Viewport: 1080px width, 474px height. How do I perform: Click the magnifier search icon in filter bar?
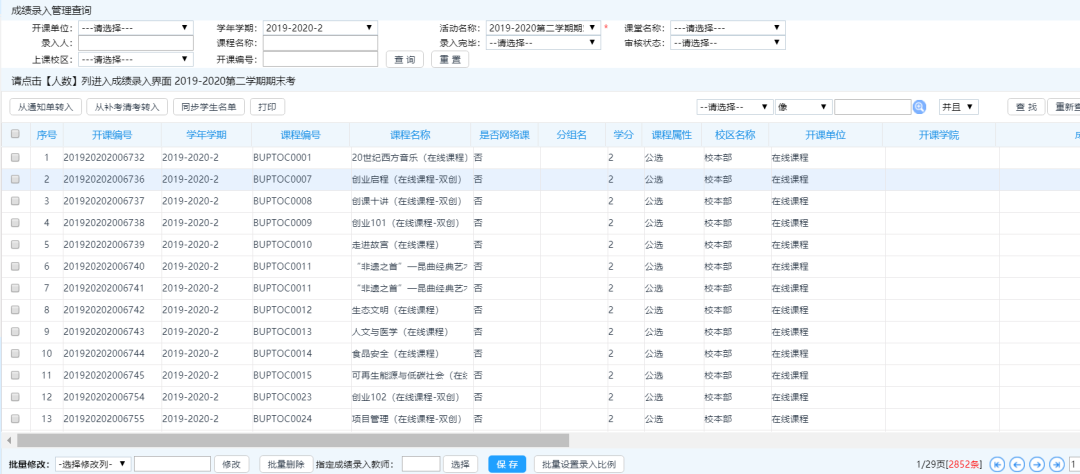[919, 107]
